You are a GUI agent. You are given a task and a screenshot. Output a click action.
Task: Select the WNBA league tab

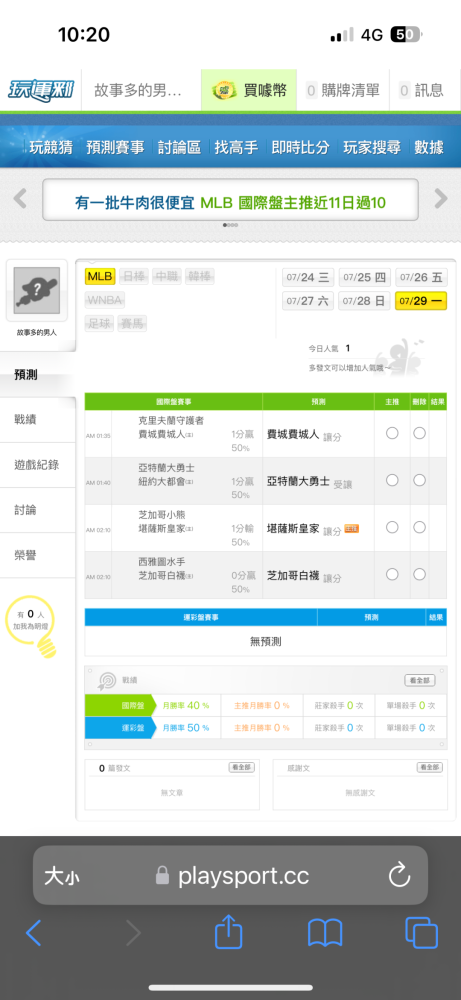[x=105, y=300]
